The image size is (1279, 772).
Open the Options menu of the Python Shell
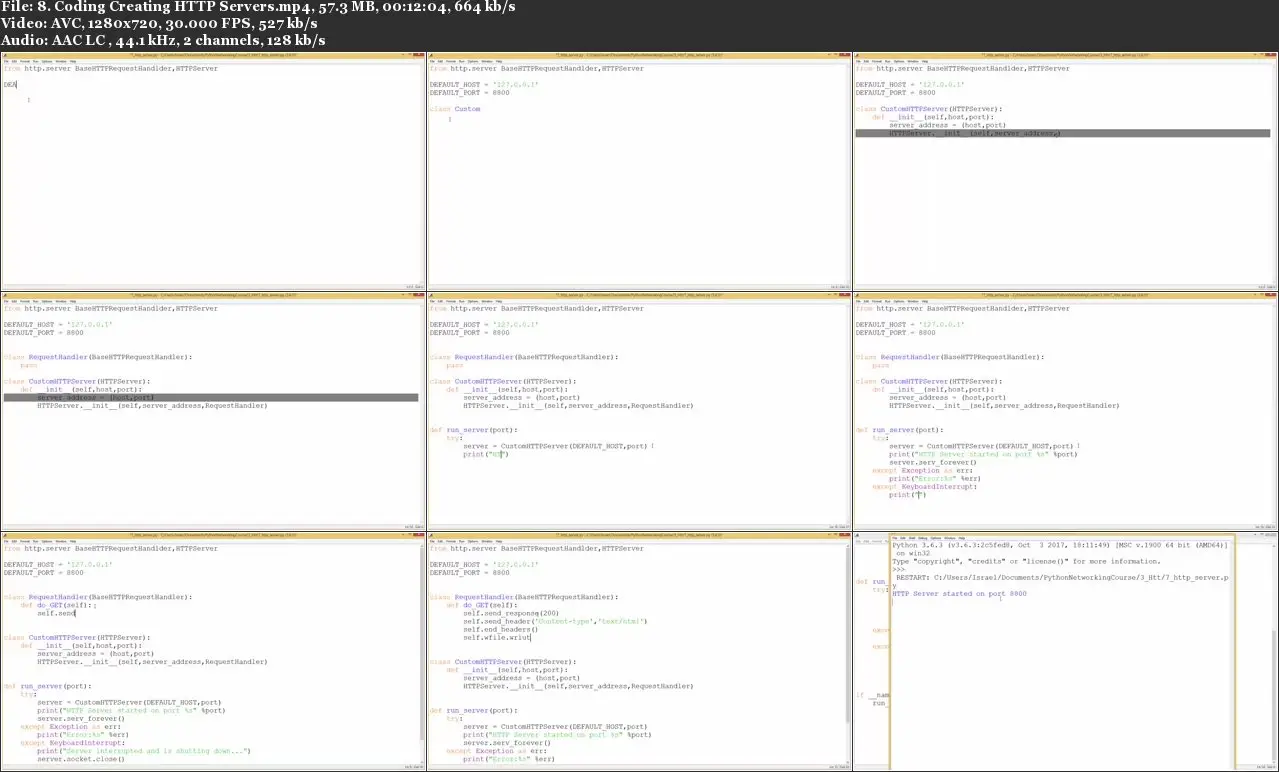click(933, 536)
